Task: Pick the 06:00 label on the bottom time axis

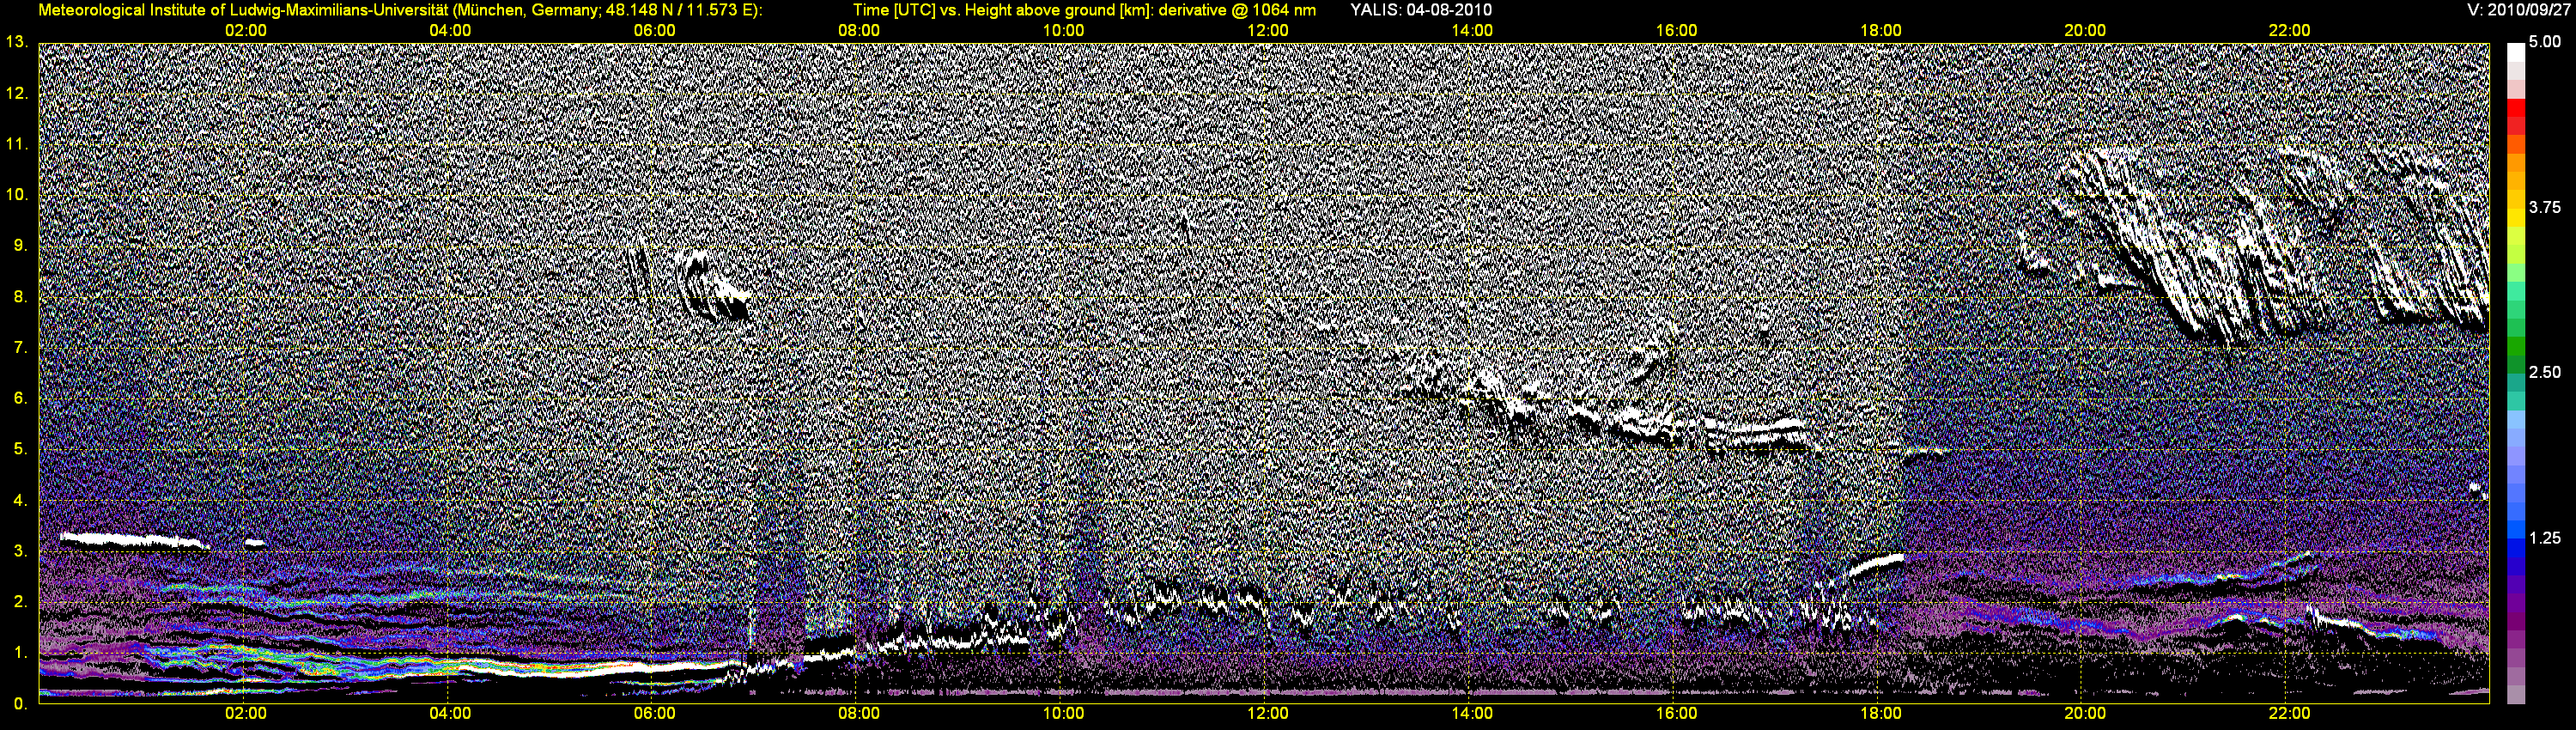Action: pos(654,714)
